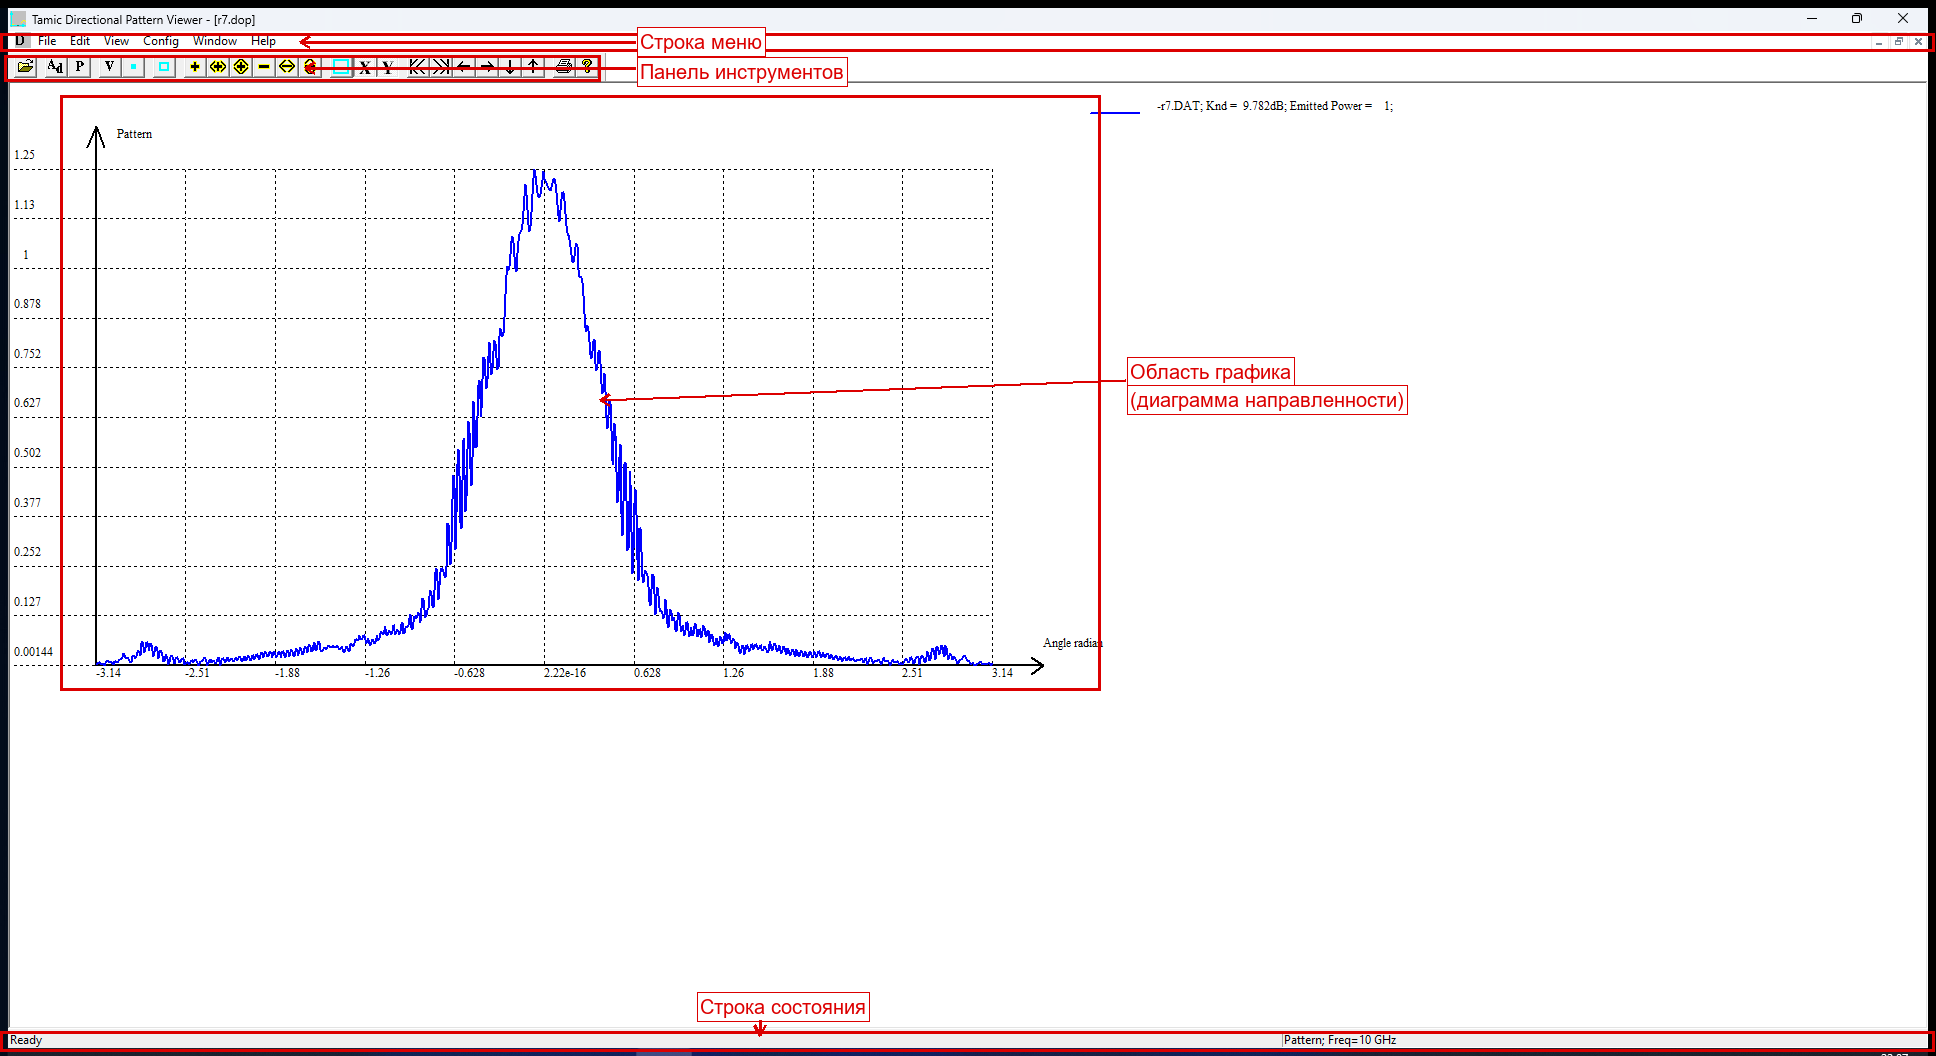Open the File menu
The height and width of the screenshot is (1056, 1936).
pyautogui.click(x=47, y=41)
